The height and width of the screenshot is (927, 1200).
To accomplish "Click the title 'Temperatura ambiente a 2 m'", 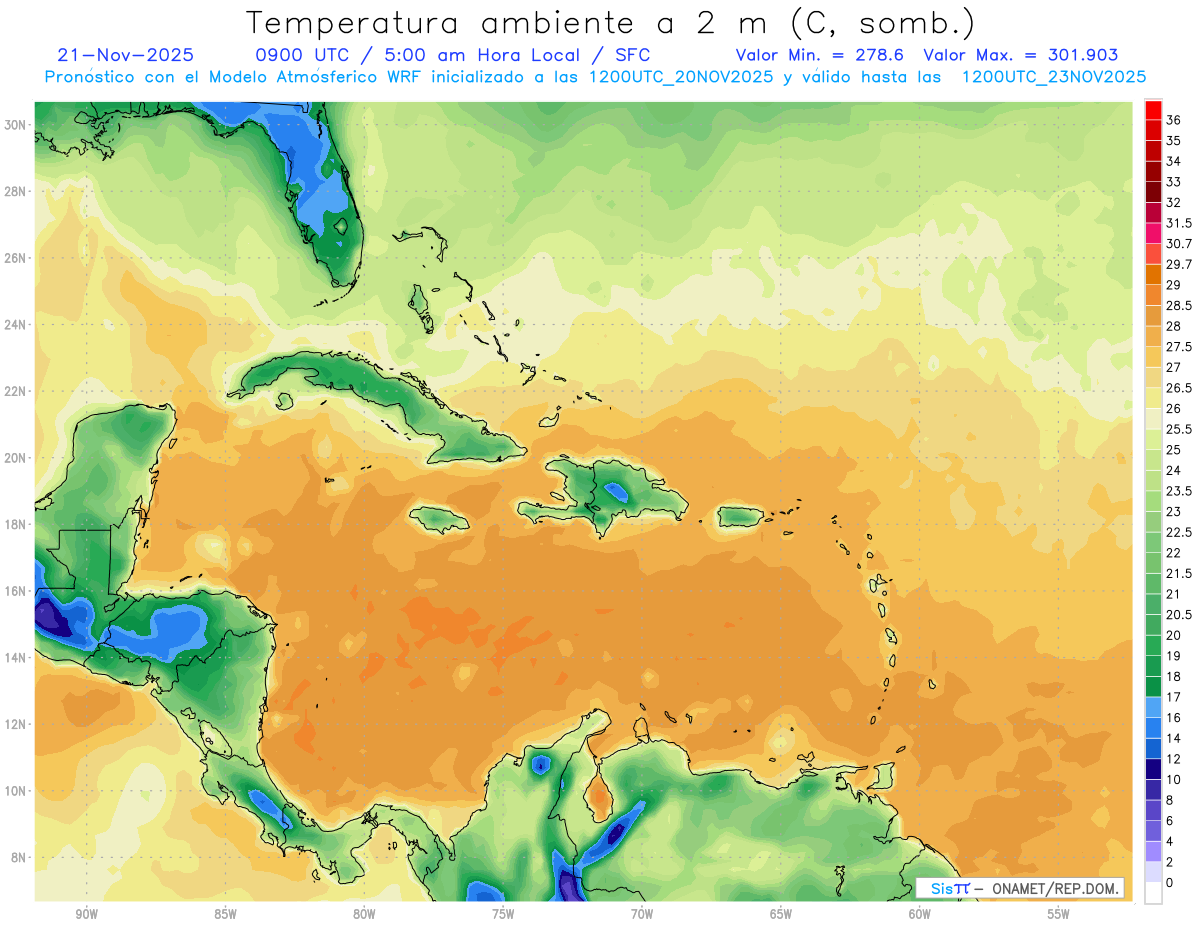I will tap(498, 22).
